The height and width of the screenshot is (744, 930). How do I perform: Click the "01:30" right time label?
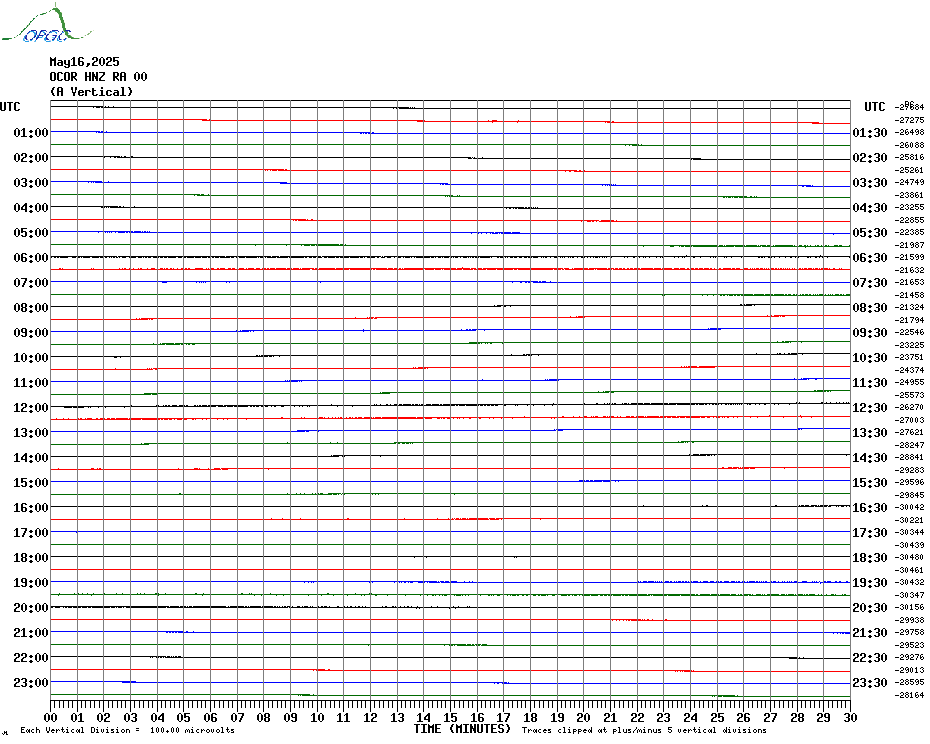870,132
